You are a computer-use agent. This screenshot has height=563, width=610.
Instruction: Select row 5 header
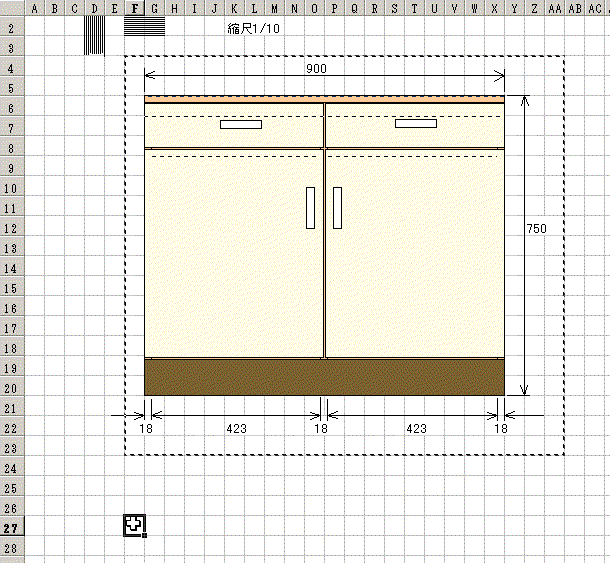point(12,88)
